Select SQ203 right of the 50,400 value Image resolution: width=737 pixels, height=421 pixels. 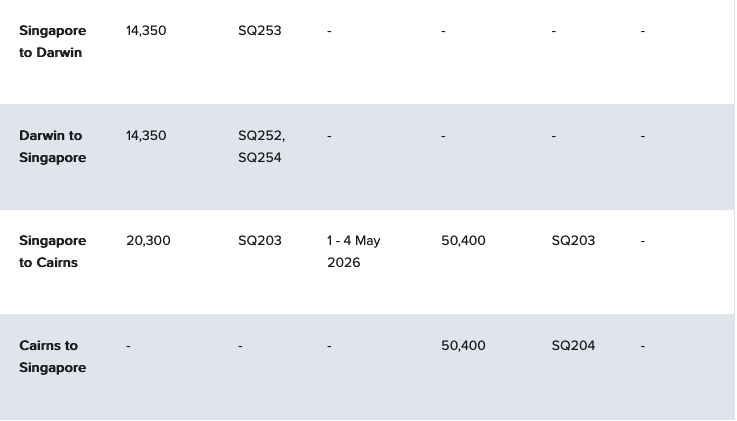click(x=573, y=241)
